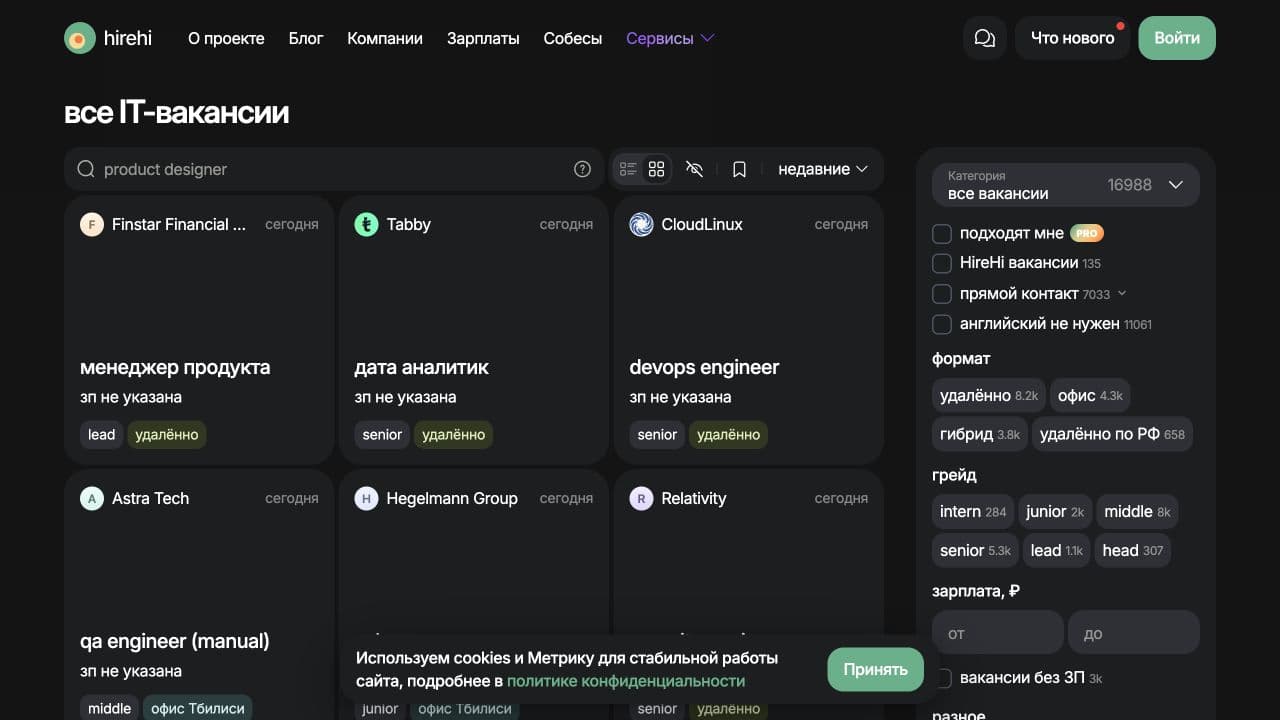
Task: Click the middle tag on qa engineer card
Action: (x=110, y=708)
